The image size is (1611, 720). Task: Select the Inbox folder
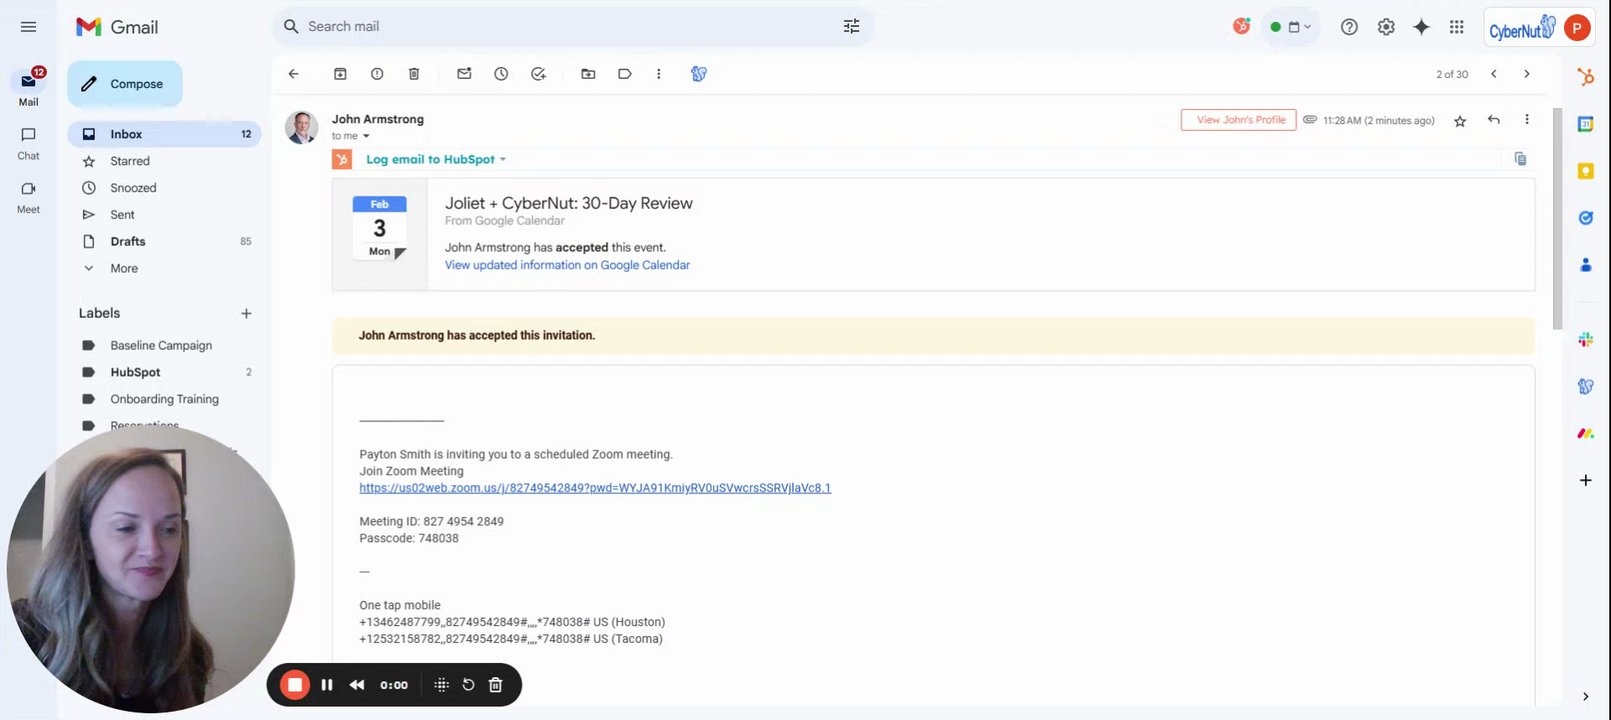pos(165,134)
